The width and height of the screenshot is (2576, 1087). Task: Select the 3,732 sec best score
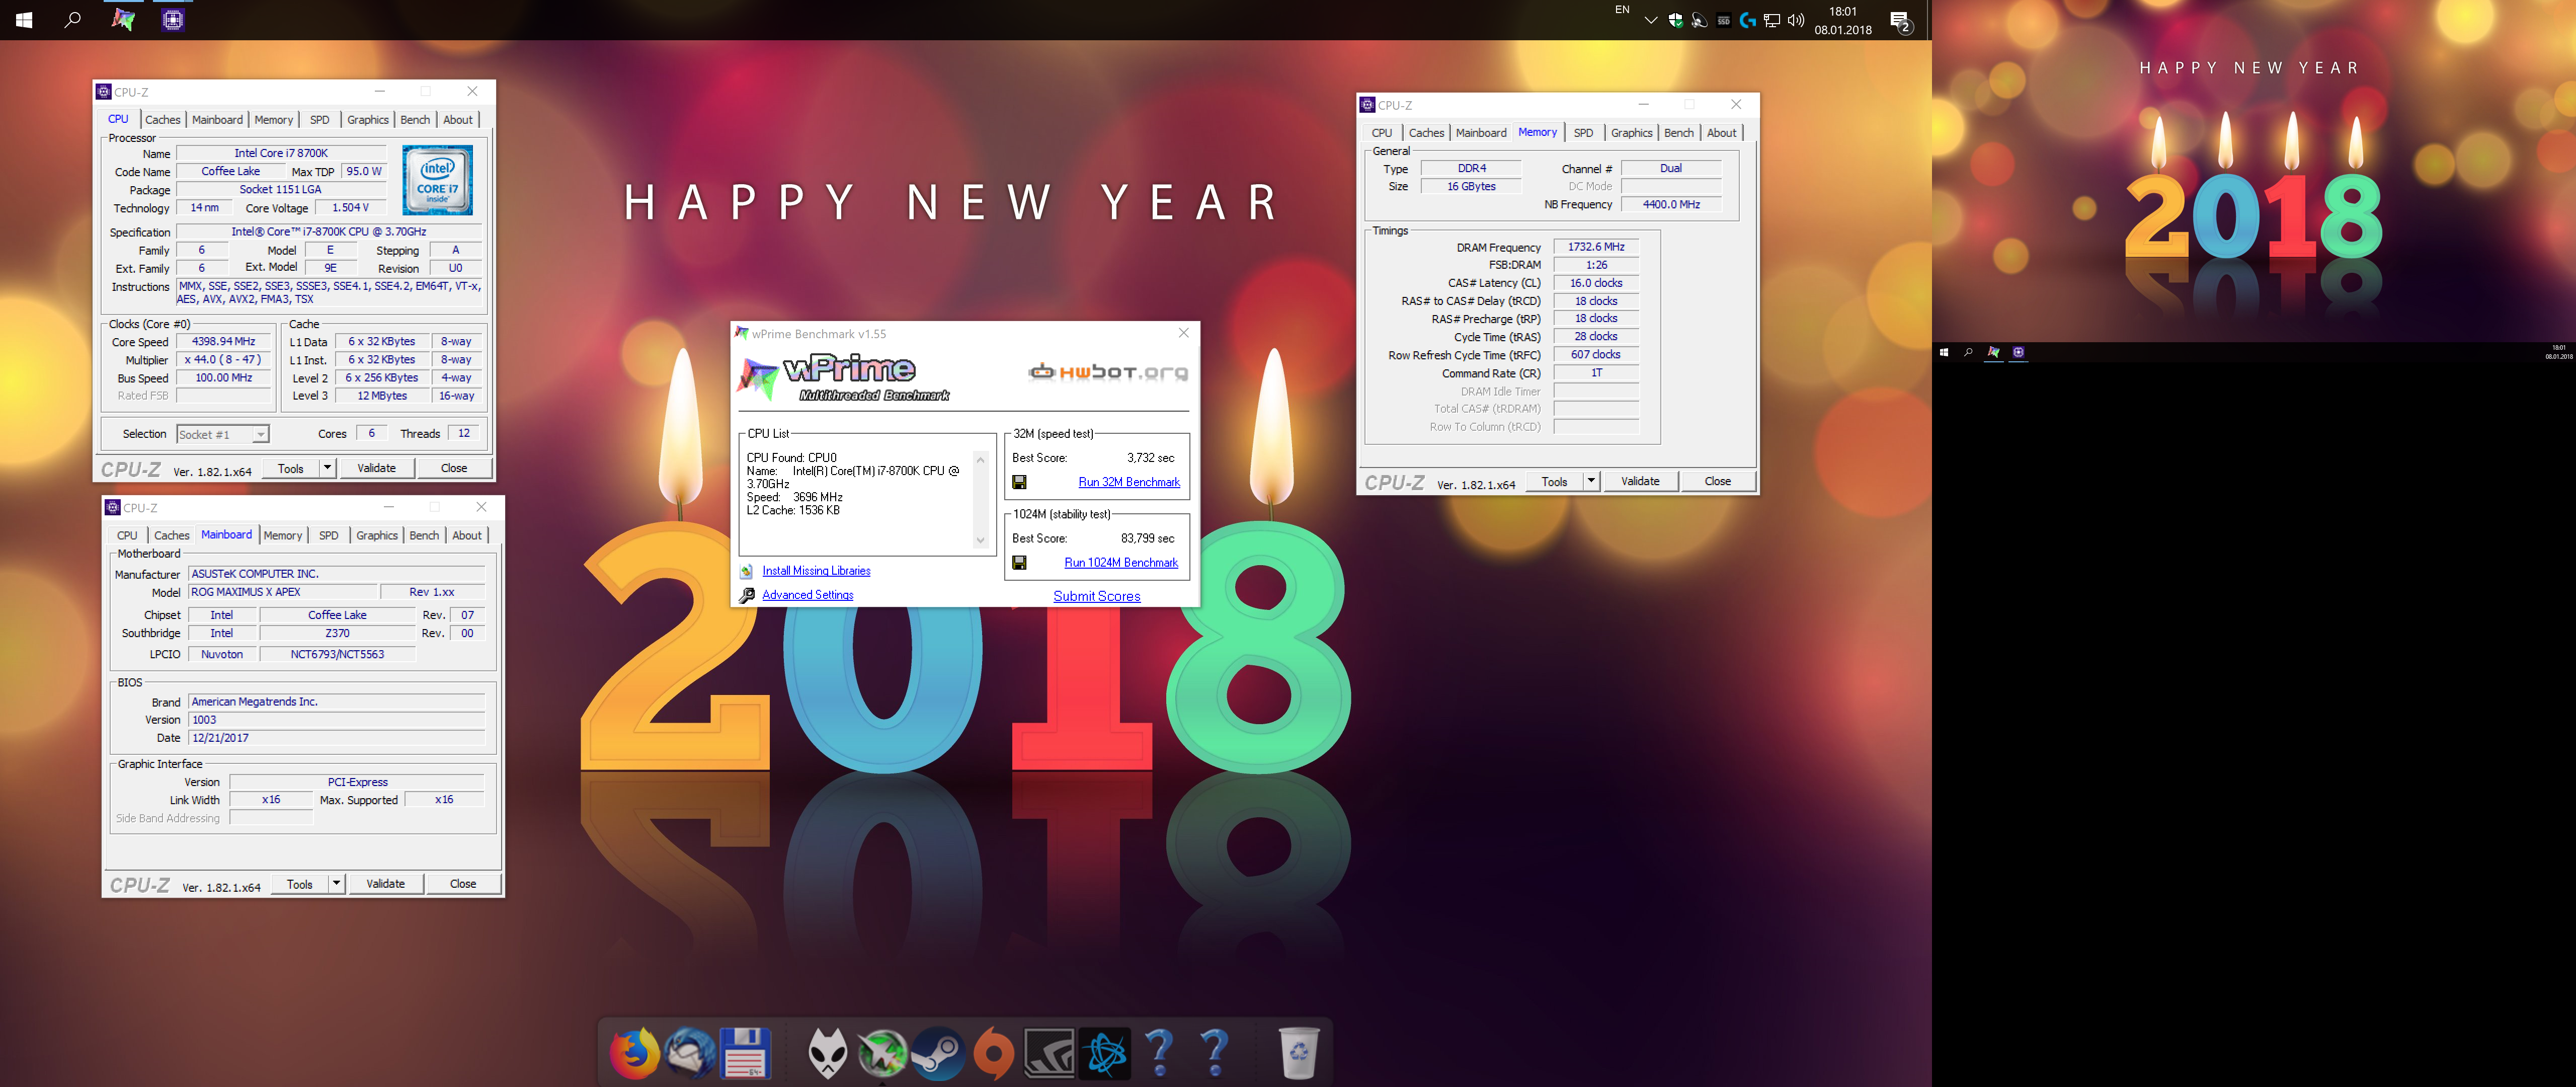click(x=1150, y=458)
